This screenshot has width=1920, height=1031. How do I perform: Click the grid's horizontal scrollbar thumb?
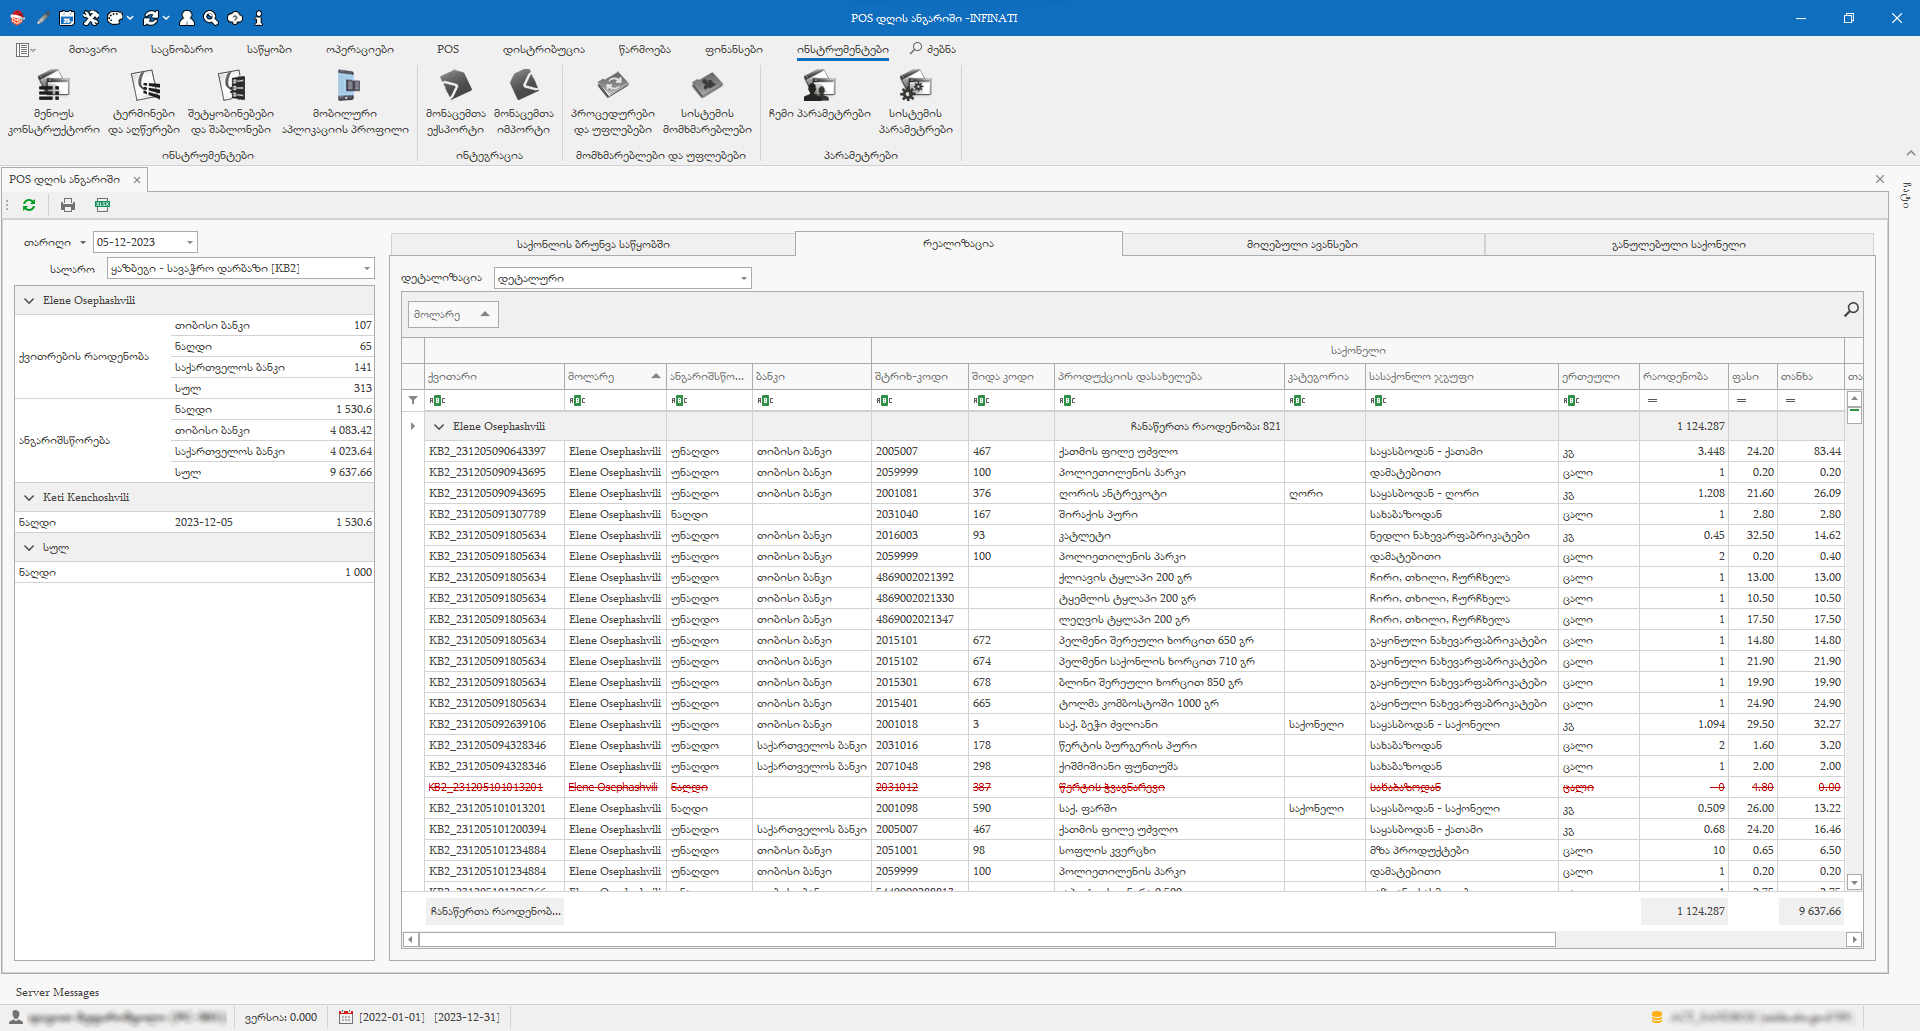point(986,940)
